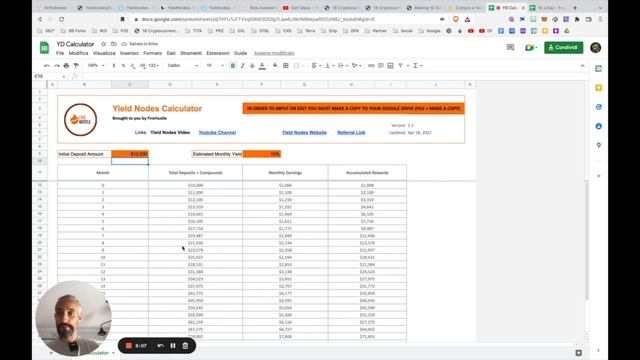Apply percent format to cell
The height and width of the screenshot is (360, 640).
click(x=123, y=66)
